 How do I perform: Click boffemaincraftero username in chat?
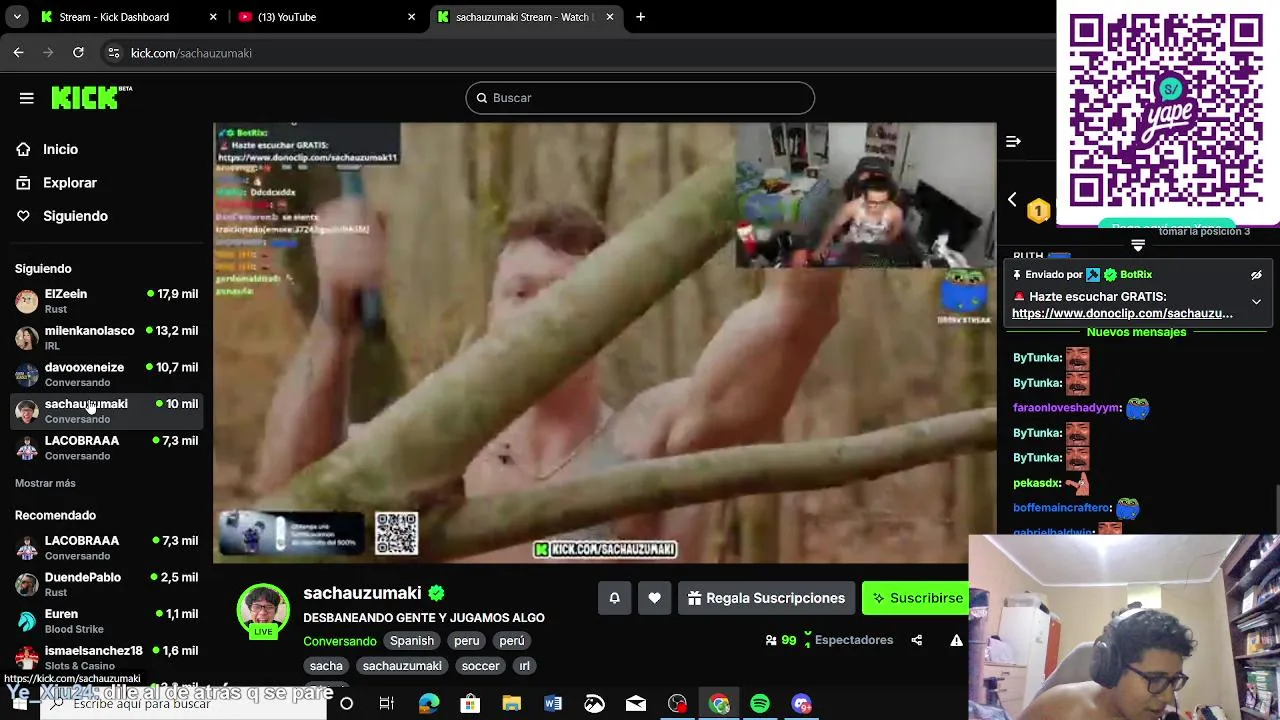(x=1062, y=508)
